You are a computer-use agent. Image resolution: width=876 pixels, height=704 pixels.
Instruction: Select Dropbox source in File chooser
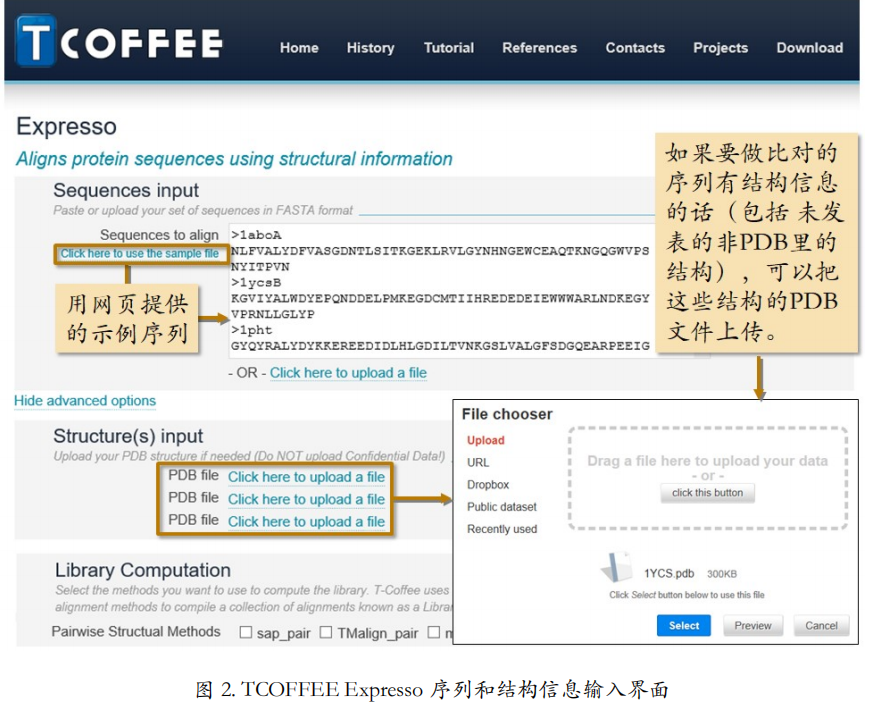click(x=488, y=484)
